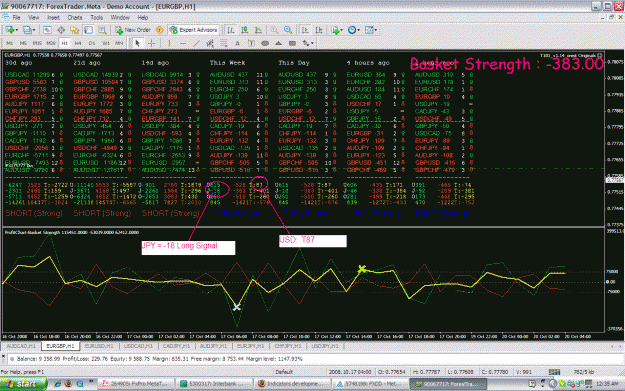This screenshot has height=391, width=625.
Task: Select the trendline drawing tool
Action: click(197, 43)
